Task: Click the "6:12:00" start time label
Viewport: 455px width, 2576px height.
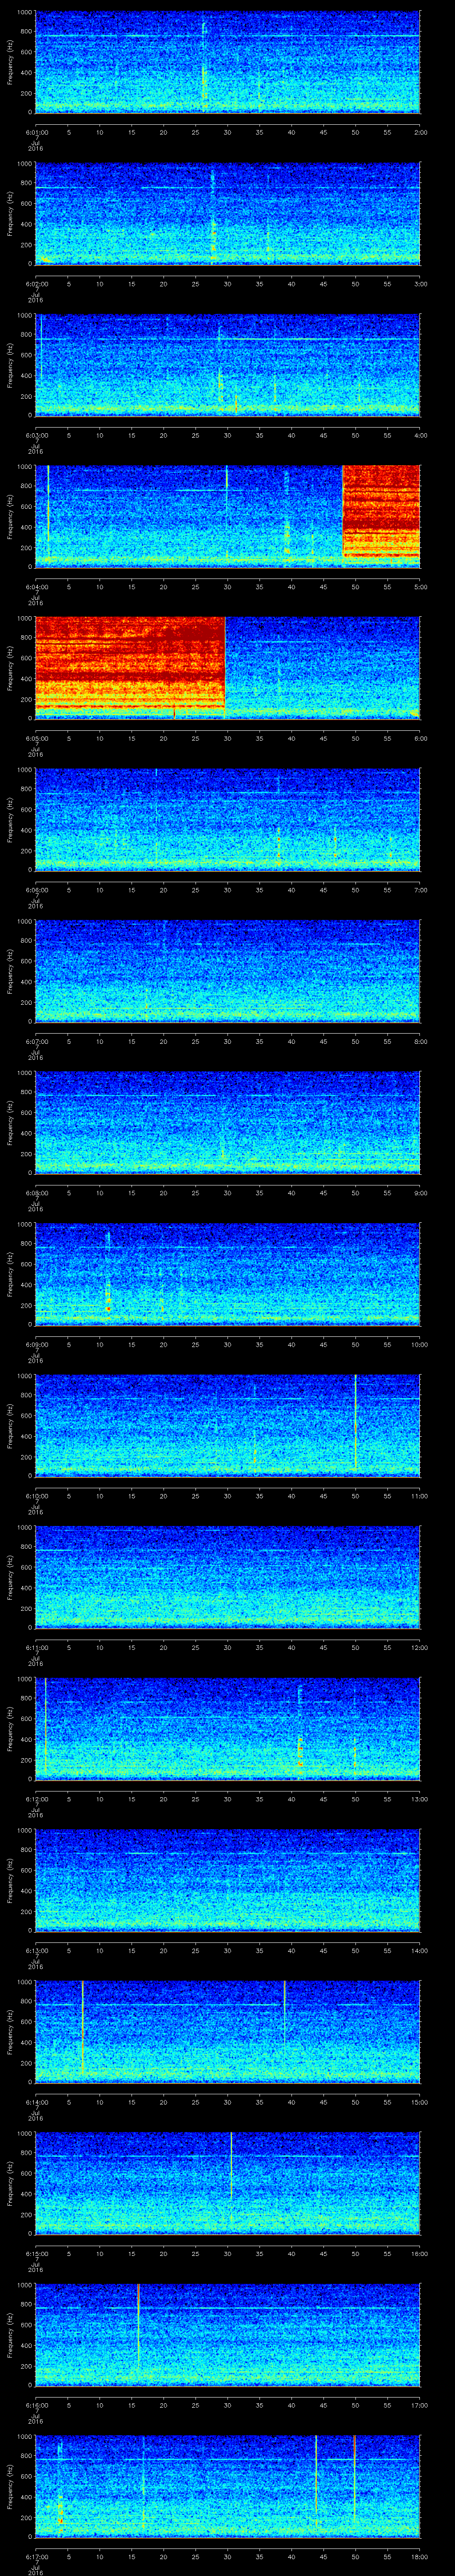Action: pos(37,1799)
